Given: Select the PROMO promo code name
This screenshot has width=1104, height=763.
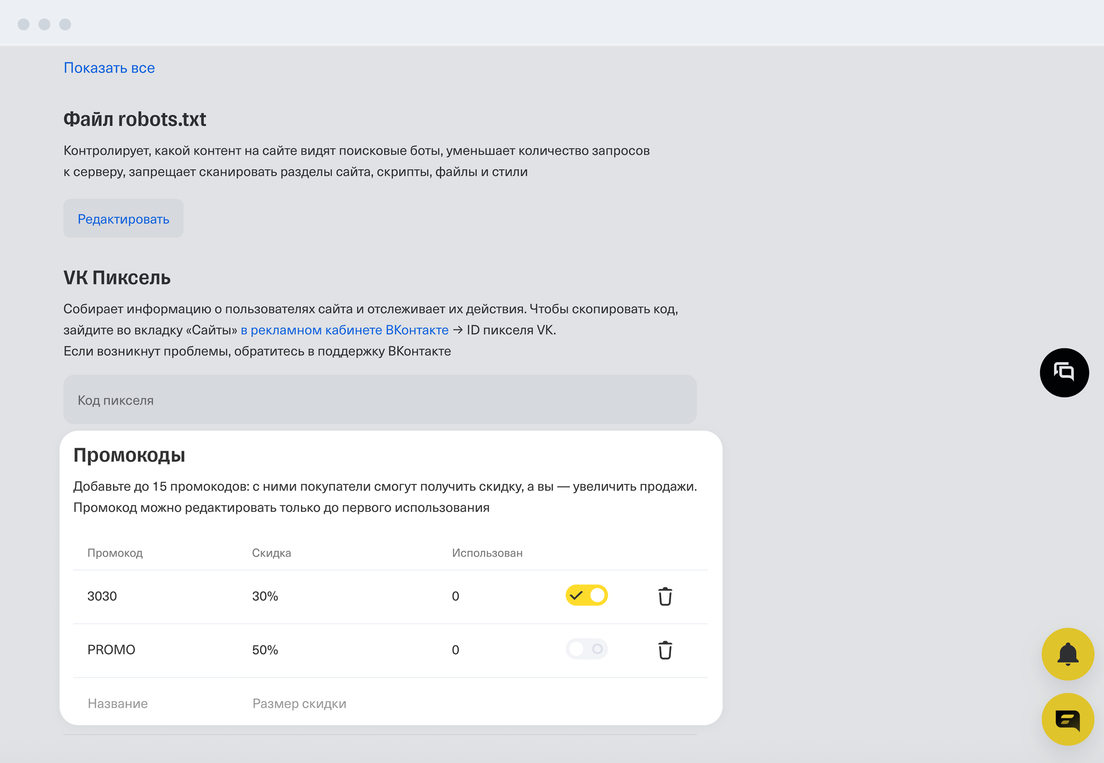Looking at the screenshot, I should (x=111, y=650).
